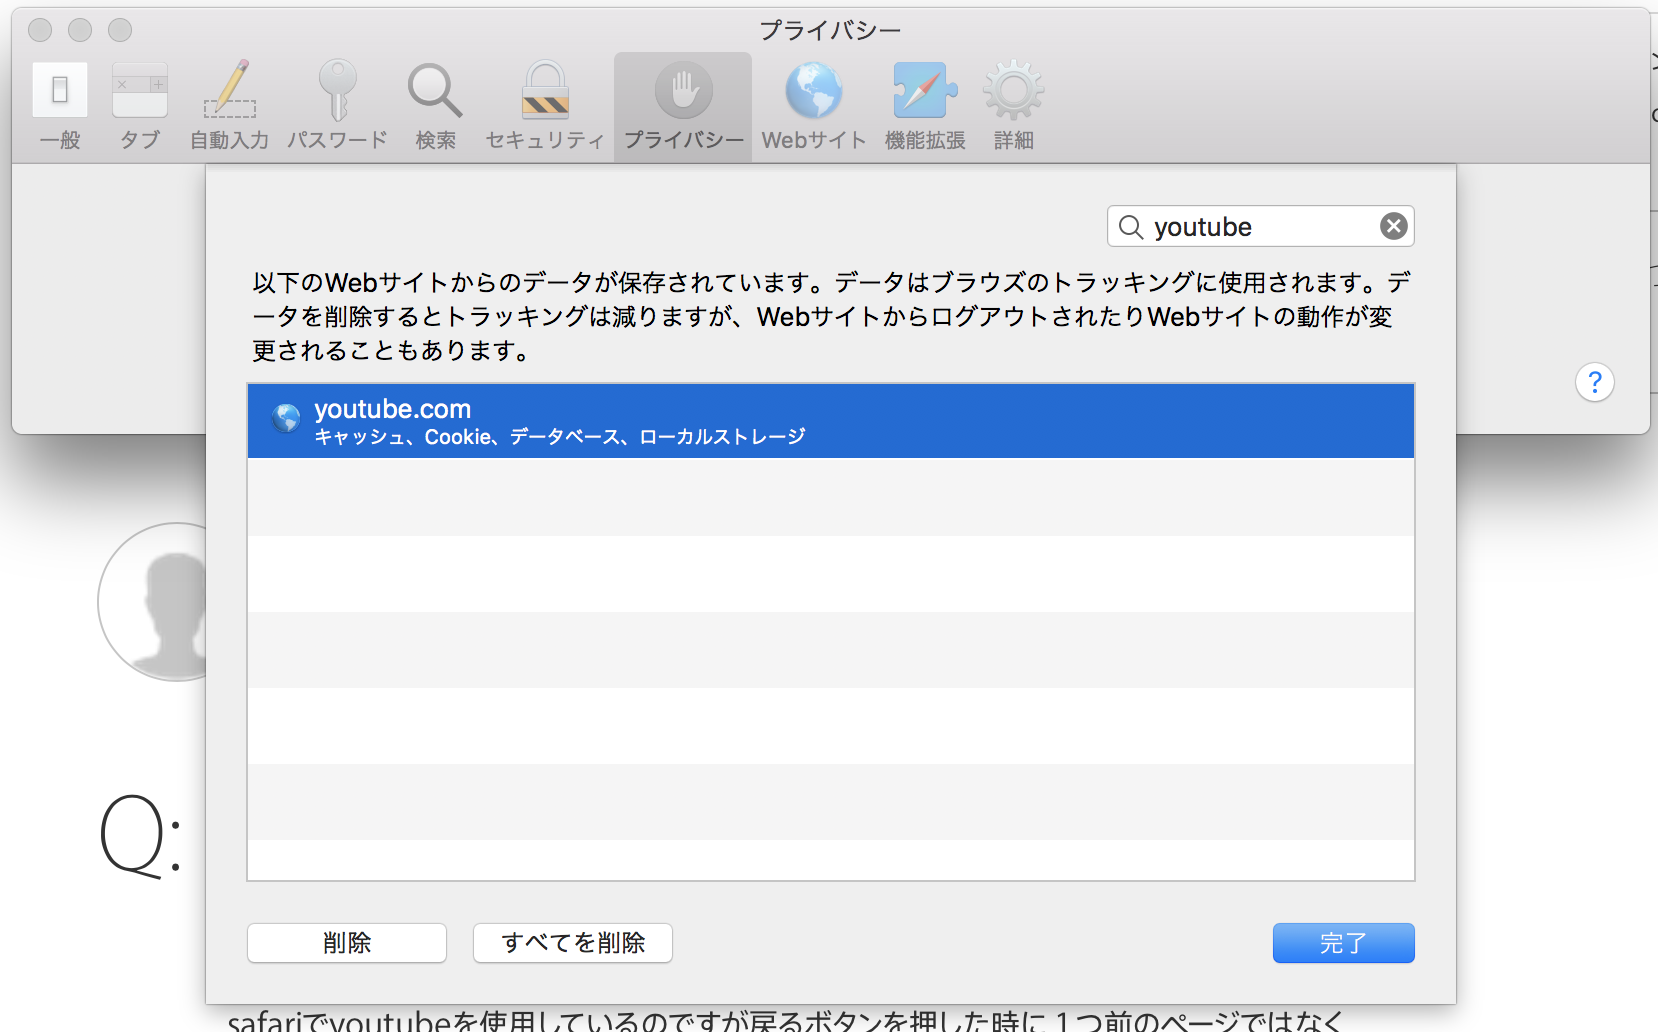Click the magnifier icon in search field
The width and height of the screenshot is (1658, 1032).
click(1131, 227)
